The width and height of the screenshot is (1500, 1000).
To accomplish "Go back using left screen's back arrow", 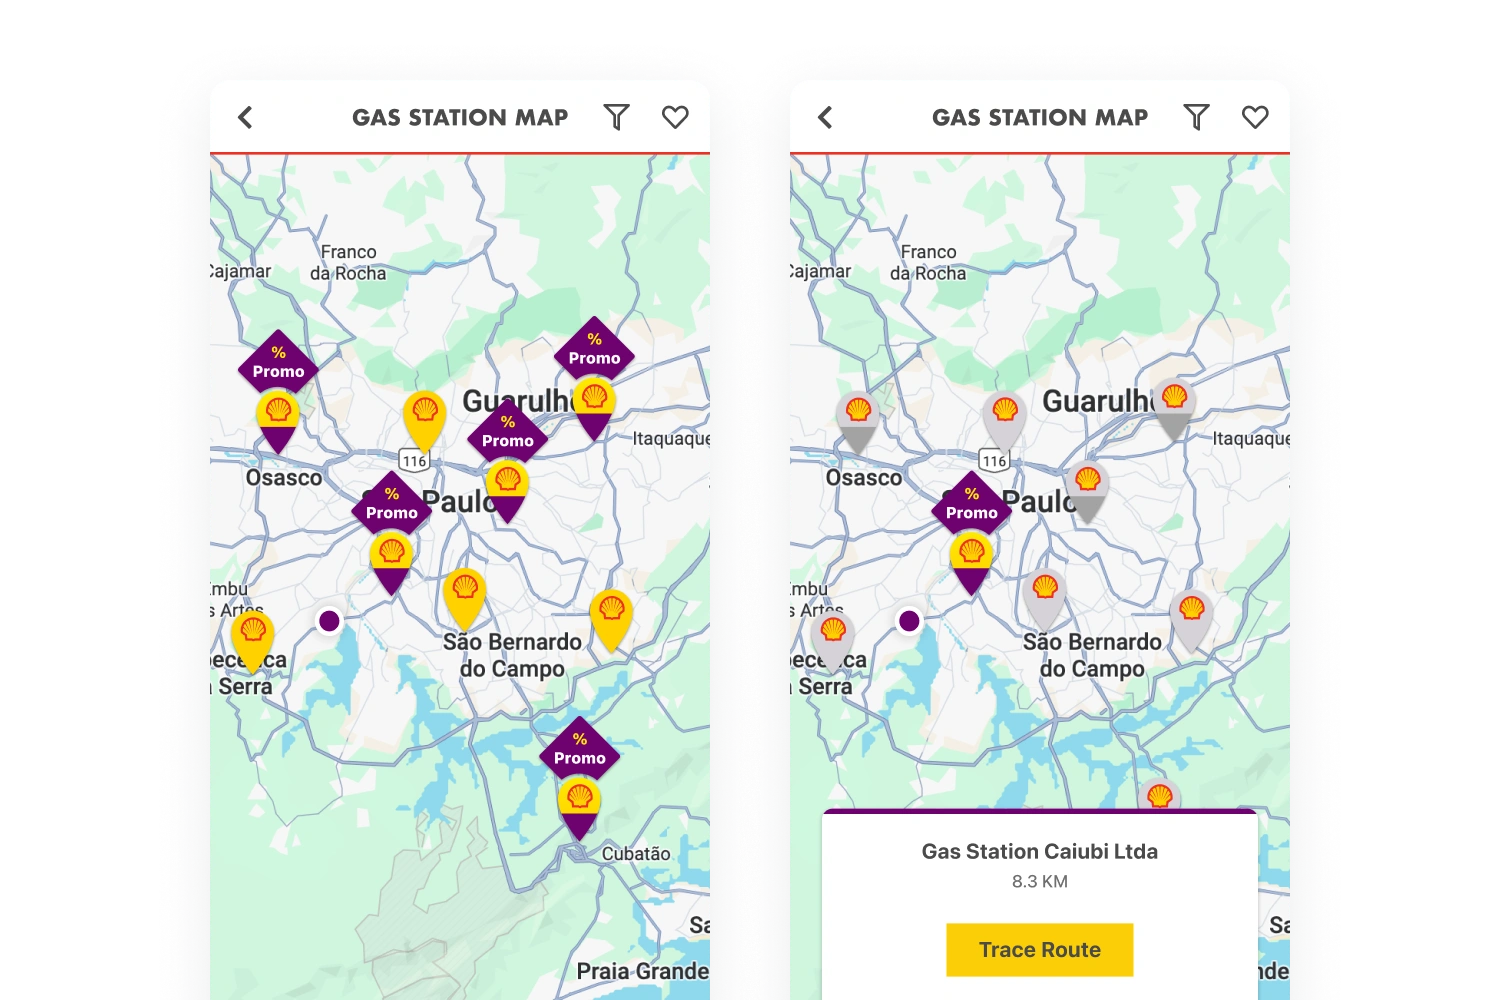I will (245, 117).
